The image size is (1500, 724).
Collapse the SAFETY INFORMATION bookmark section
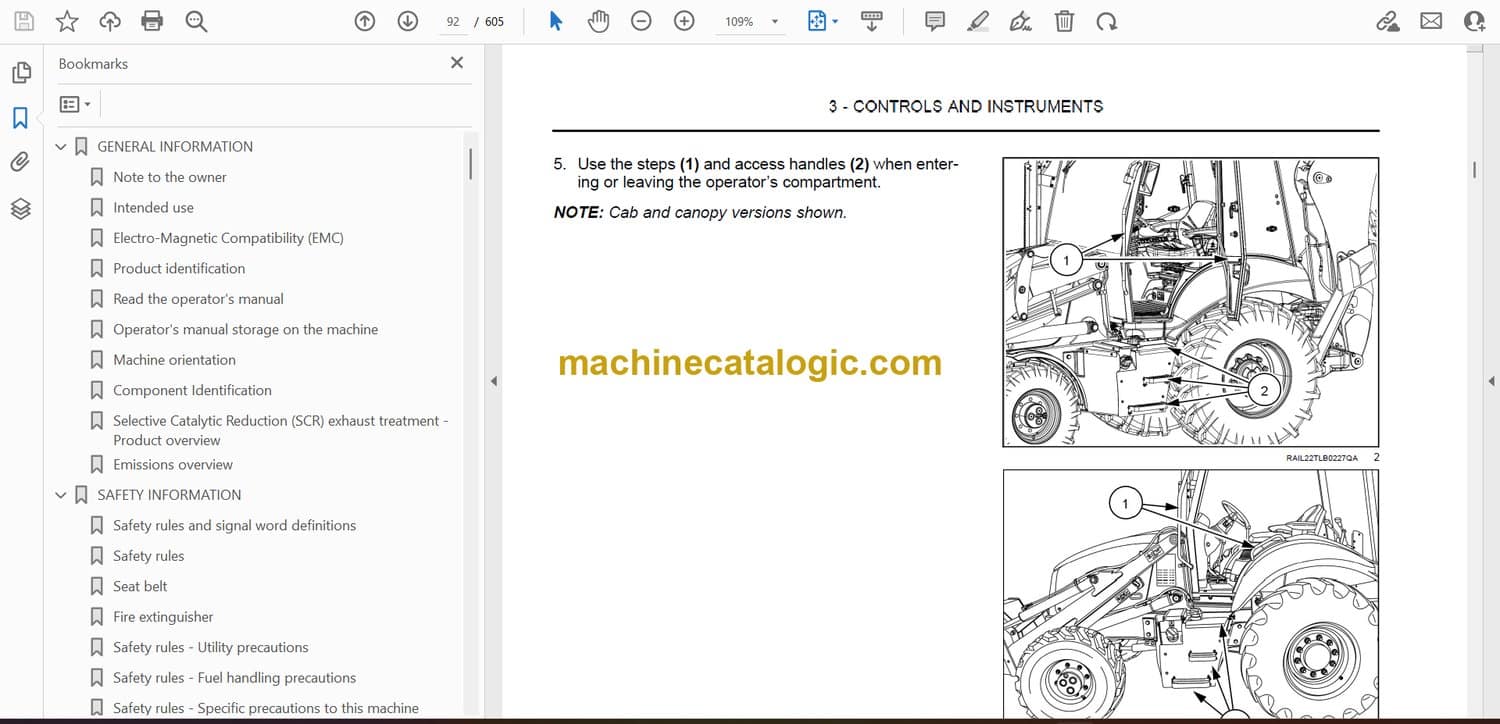click(61, 495)
